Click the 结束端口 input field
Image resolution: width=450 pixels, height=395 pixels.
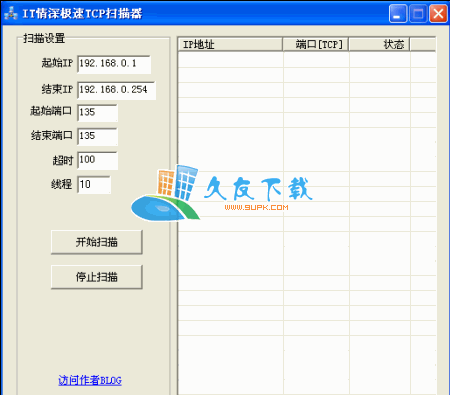(x=97, y=136)
